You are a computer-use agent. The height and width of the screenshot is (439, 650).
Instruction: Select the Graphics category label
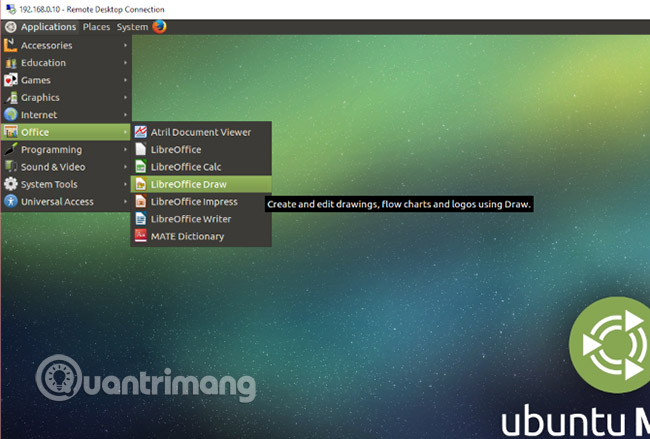click(x=40, y=98)
